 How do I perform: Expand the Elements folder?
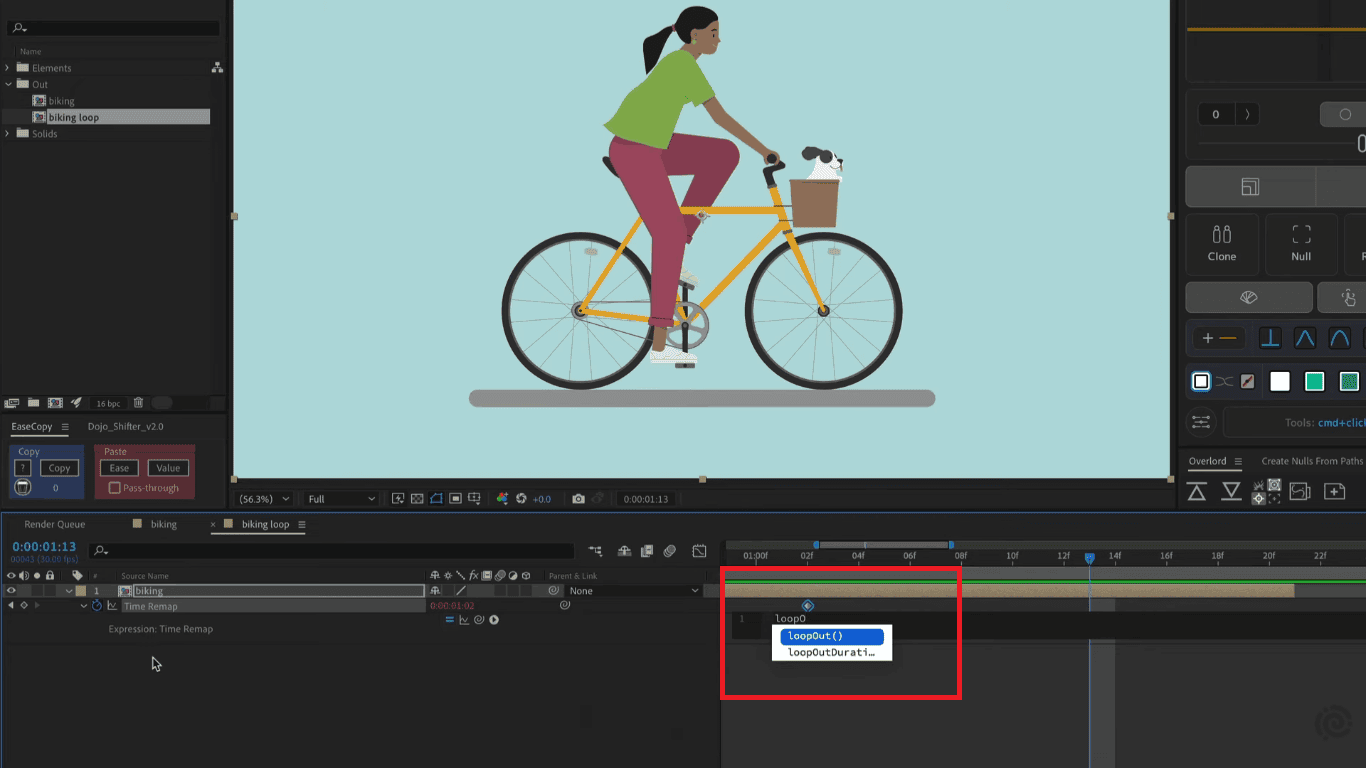pyautogui.click(x=8, y=68)
